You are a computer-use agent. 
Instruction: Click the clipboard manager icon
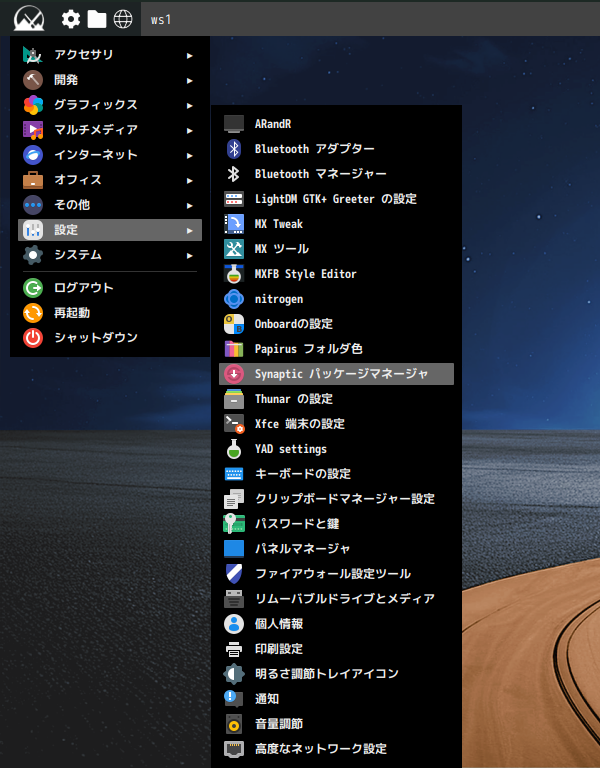[234, 499]
